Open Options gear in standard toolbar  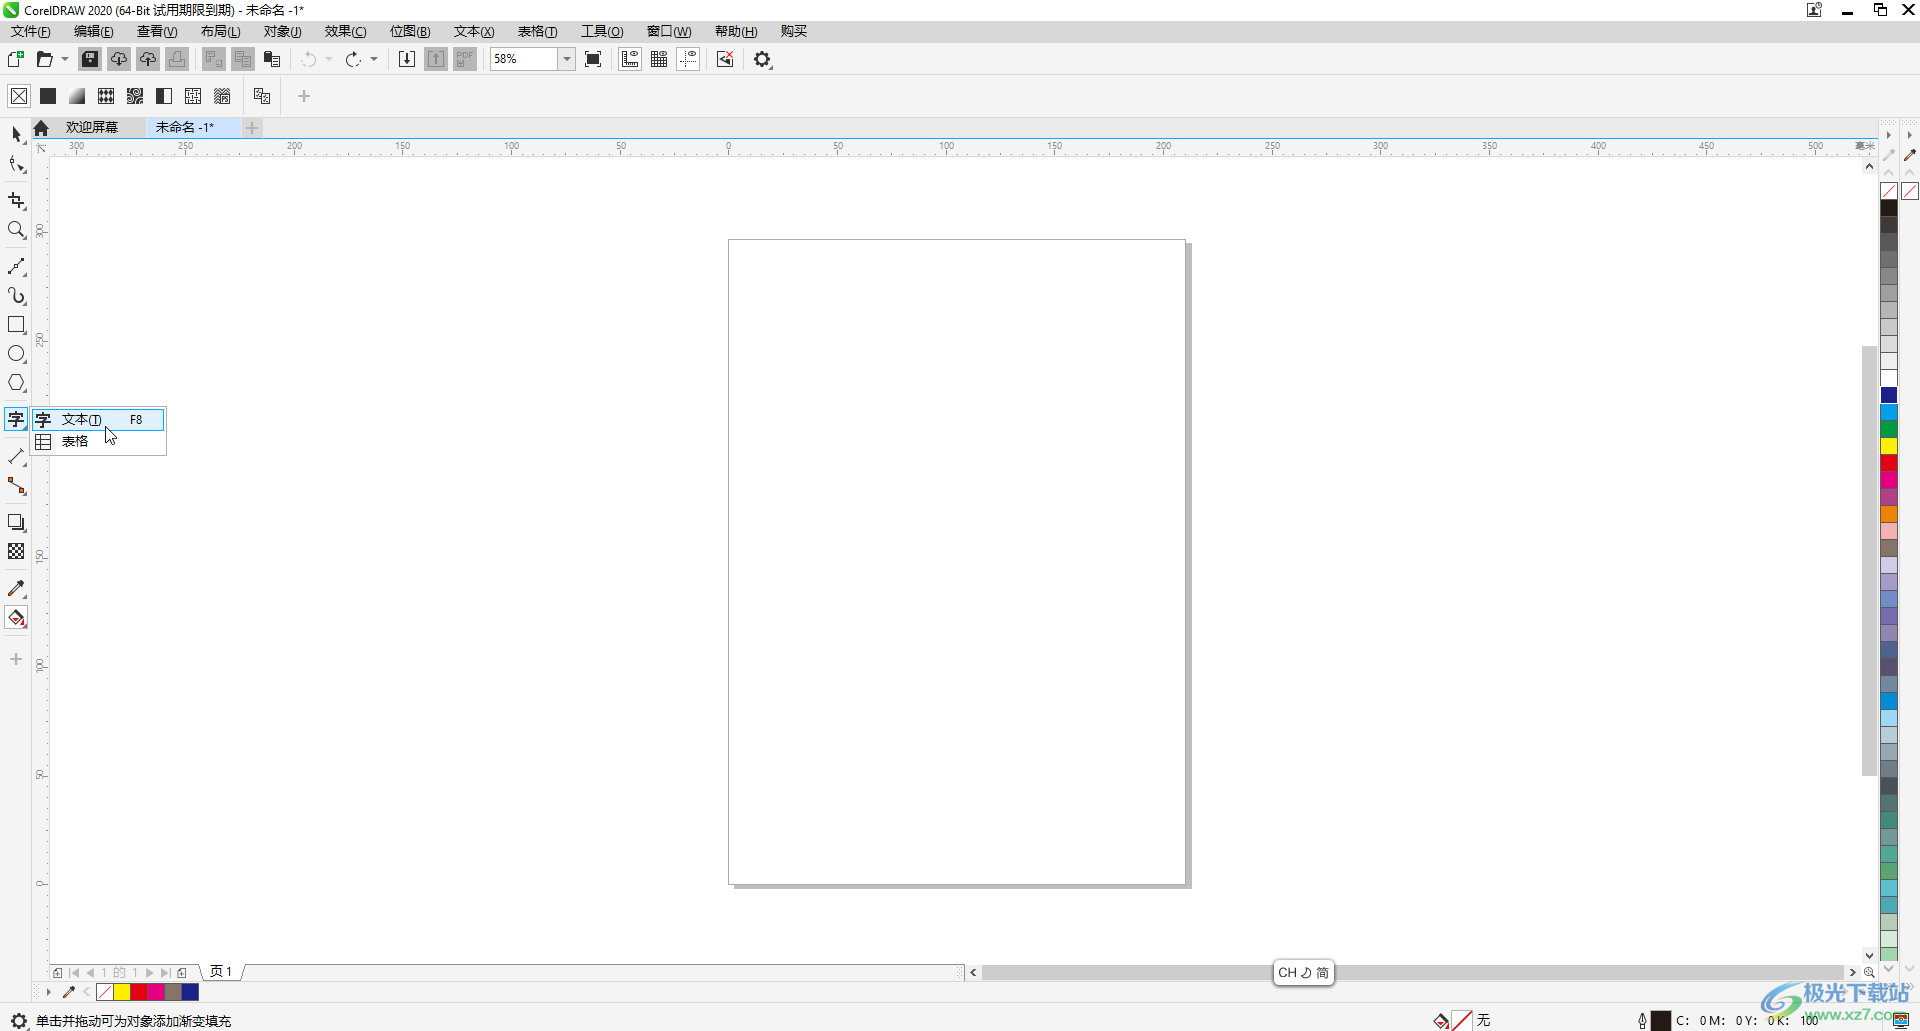click(763, 59)
